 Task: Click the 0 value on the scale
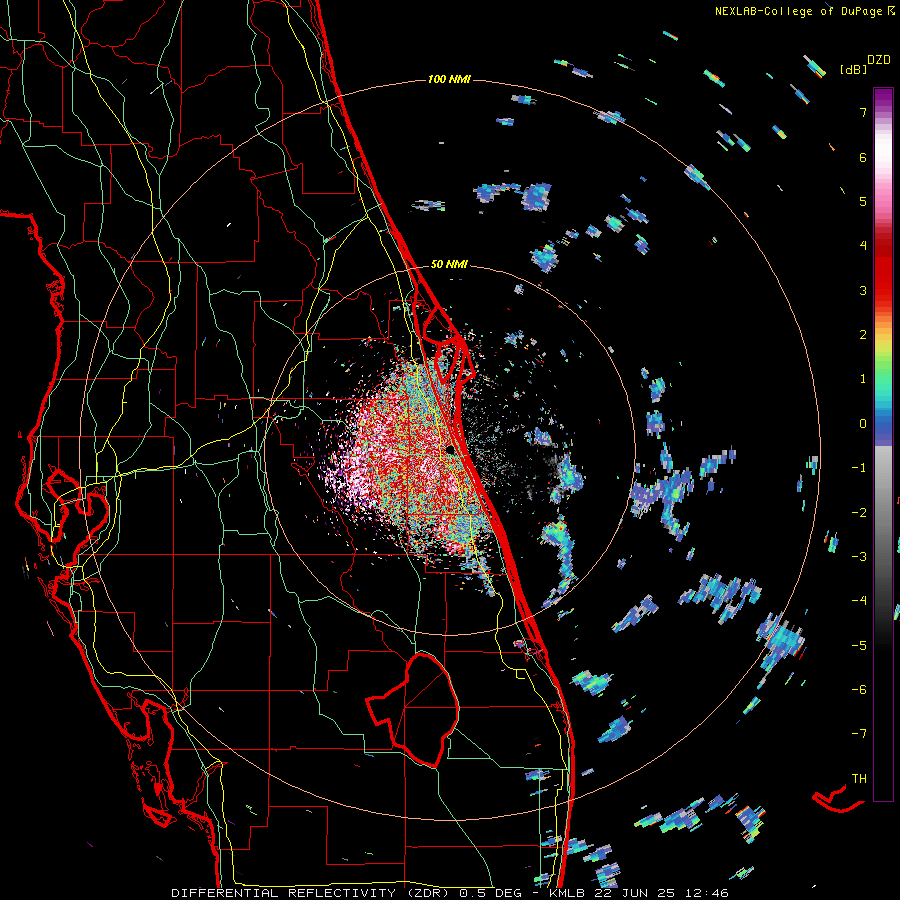coord(863,423)
